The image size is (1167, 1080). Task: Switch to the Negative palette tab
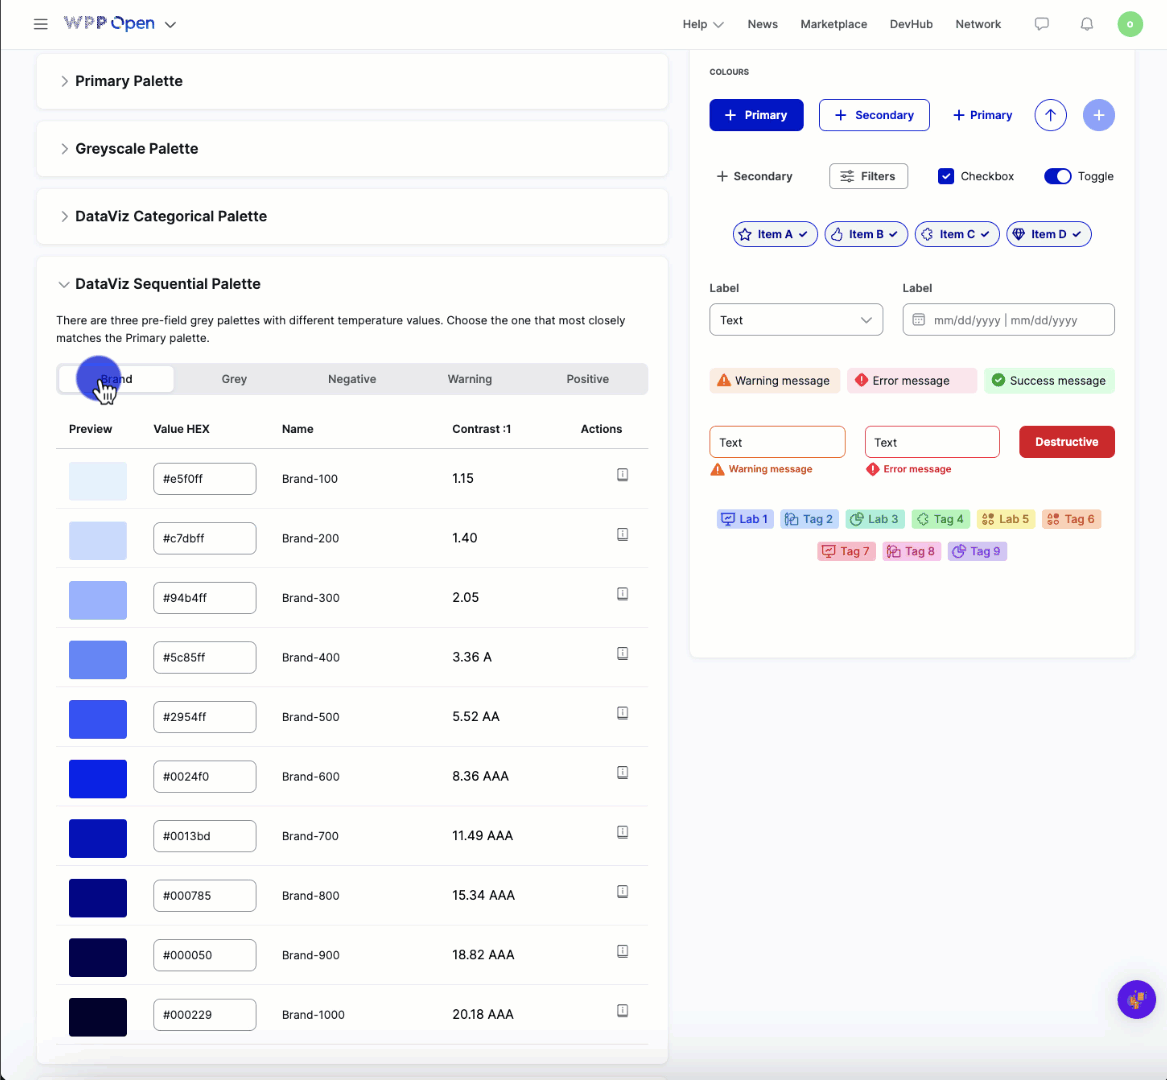[352, 379]
